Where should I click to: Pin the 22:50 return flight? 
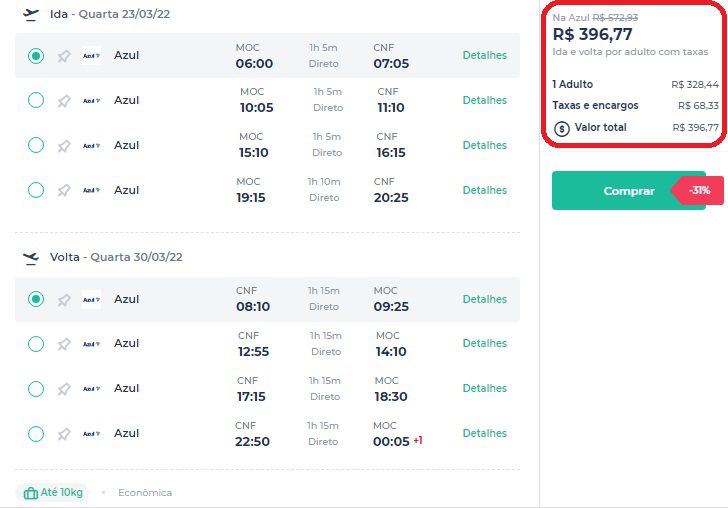[x=64, y=434]
